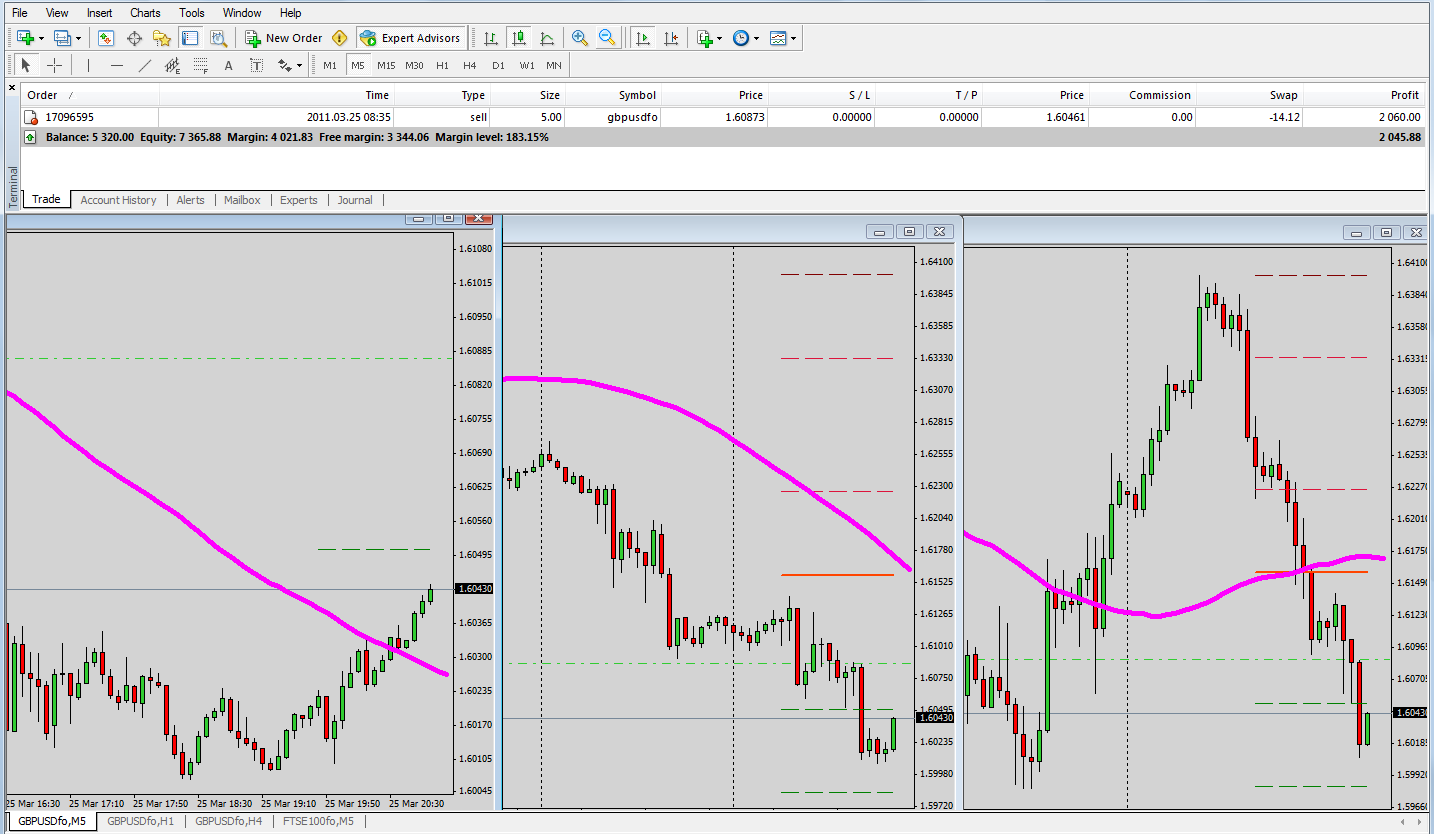This screenshot has height=834, width=1434.
Task: Select the Fibonacci retracement tool
Action: (x=201, y=65)
